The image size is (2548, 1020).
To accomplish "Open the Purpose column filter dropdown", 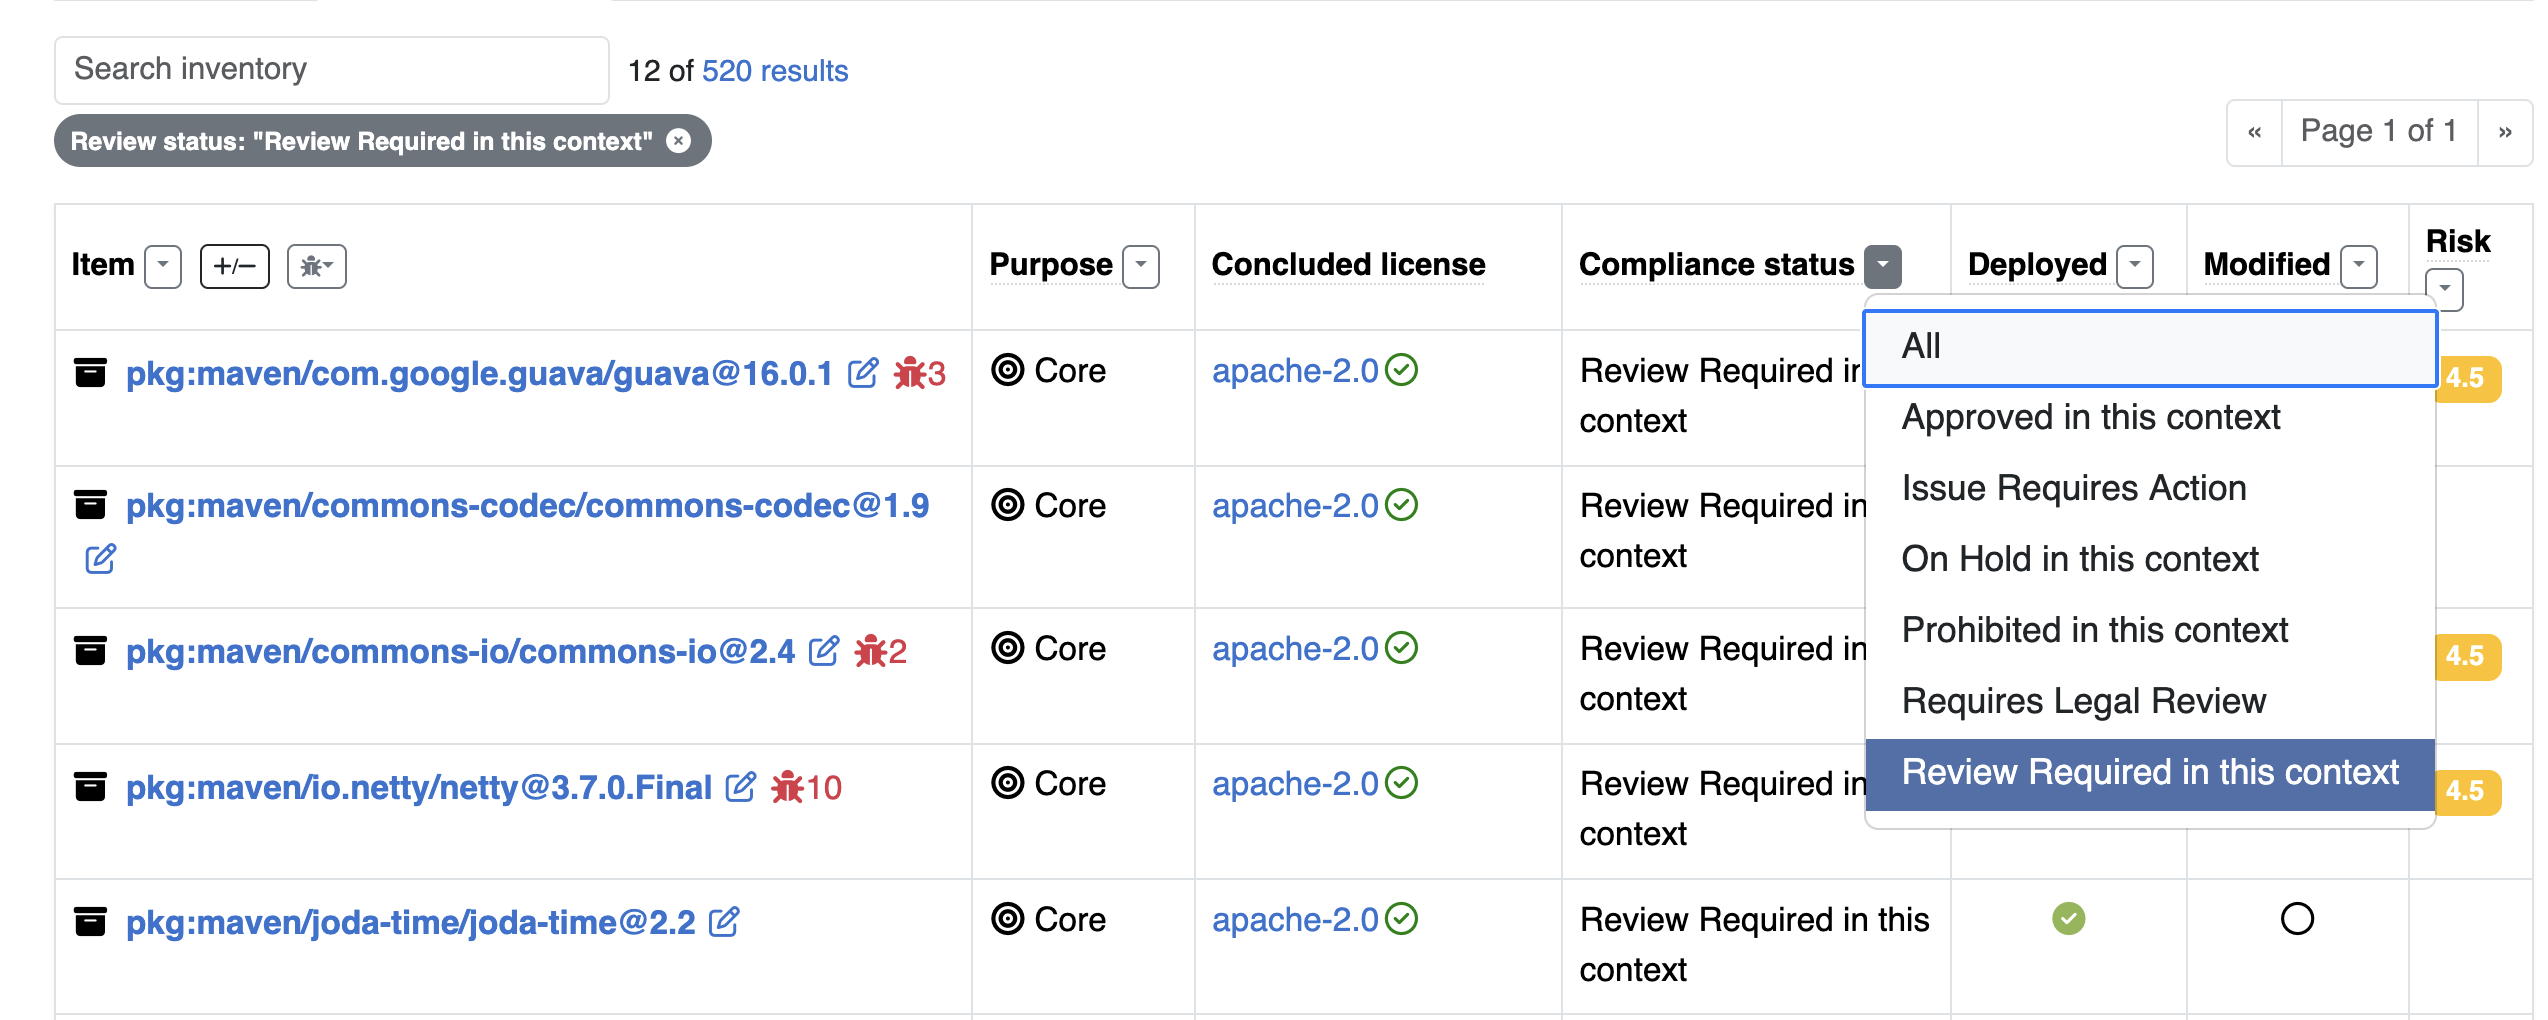I will click(1141, 266).
